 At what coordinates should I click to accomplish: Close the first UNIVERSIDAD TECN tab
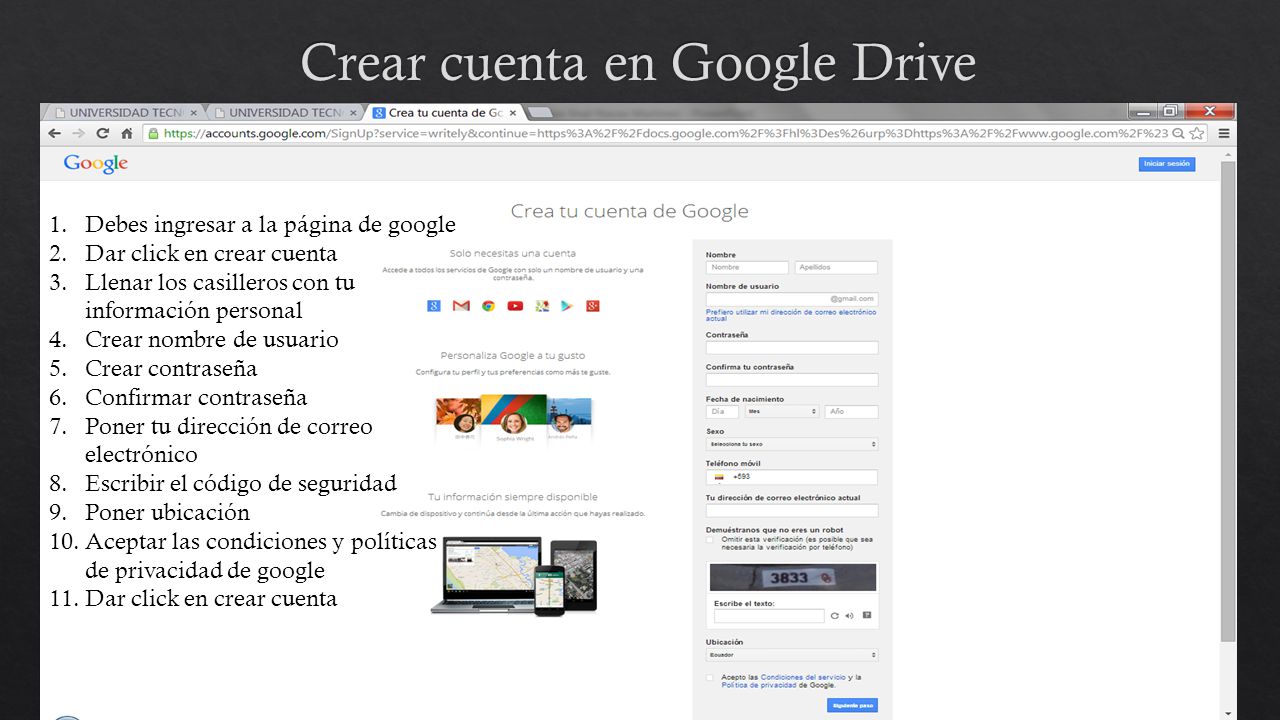click(193, 112)
